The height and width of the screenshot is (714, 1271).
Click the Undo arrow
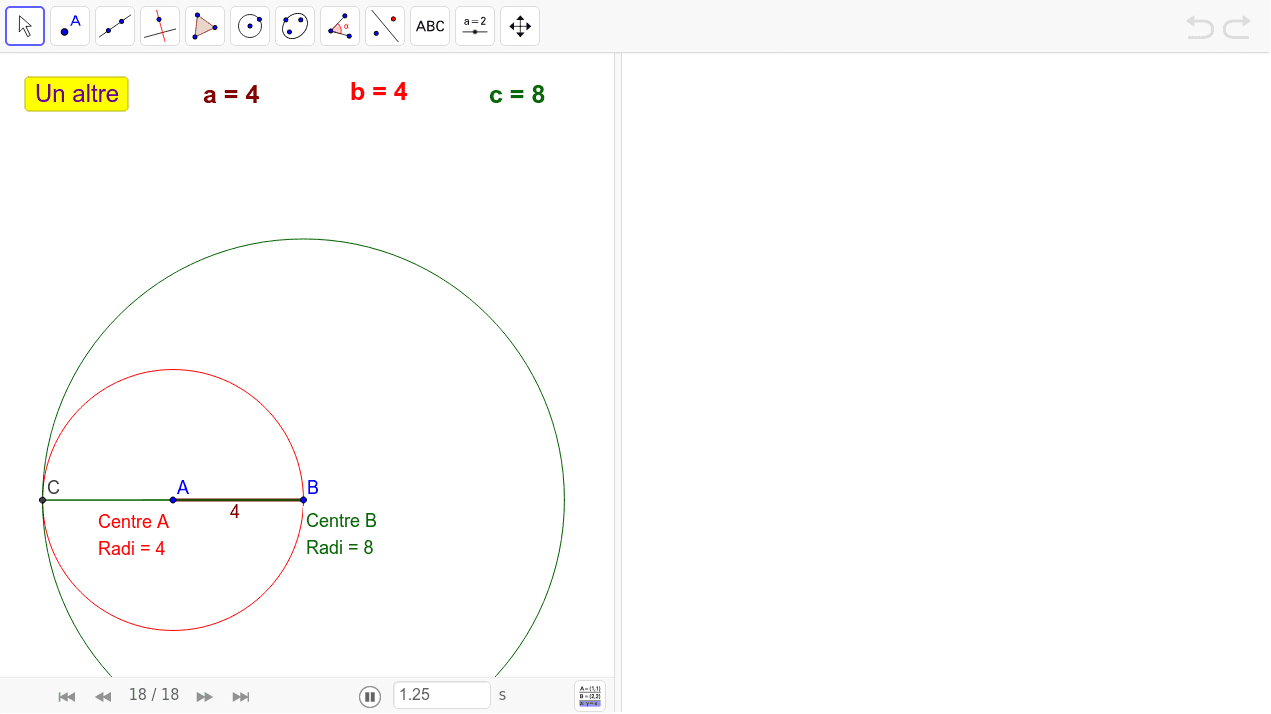(1200, 27)
